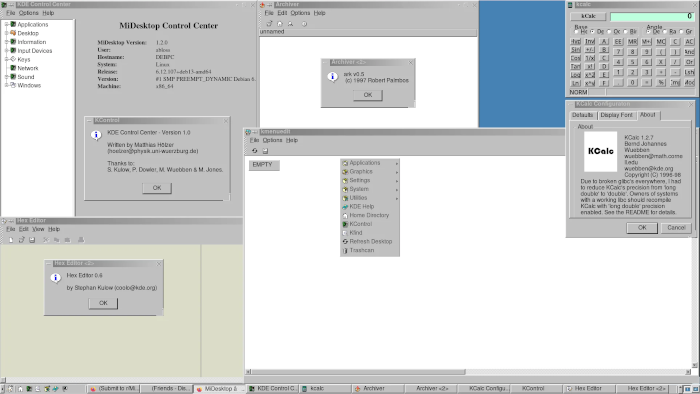Open Options menu in Archiver window

(300, 13)
